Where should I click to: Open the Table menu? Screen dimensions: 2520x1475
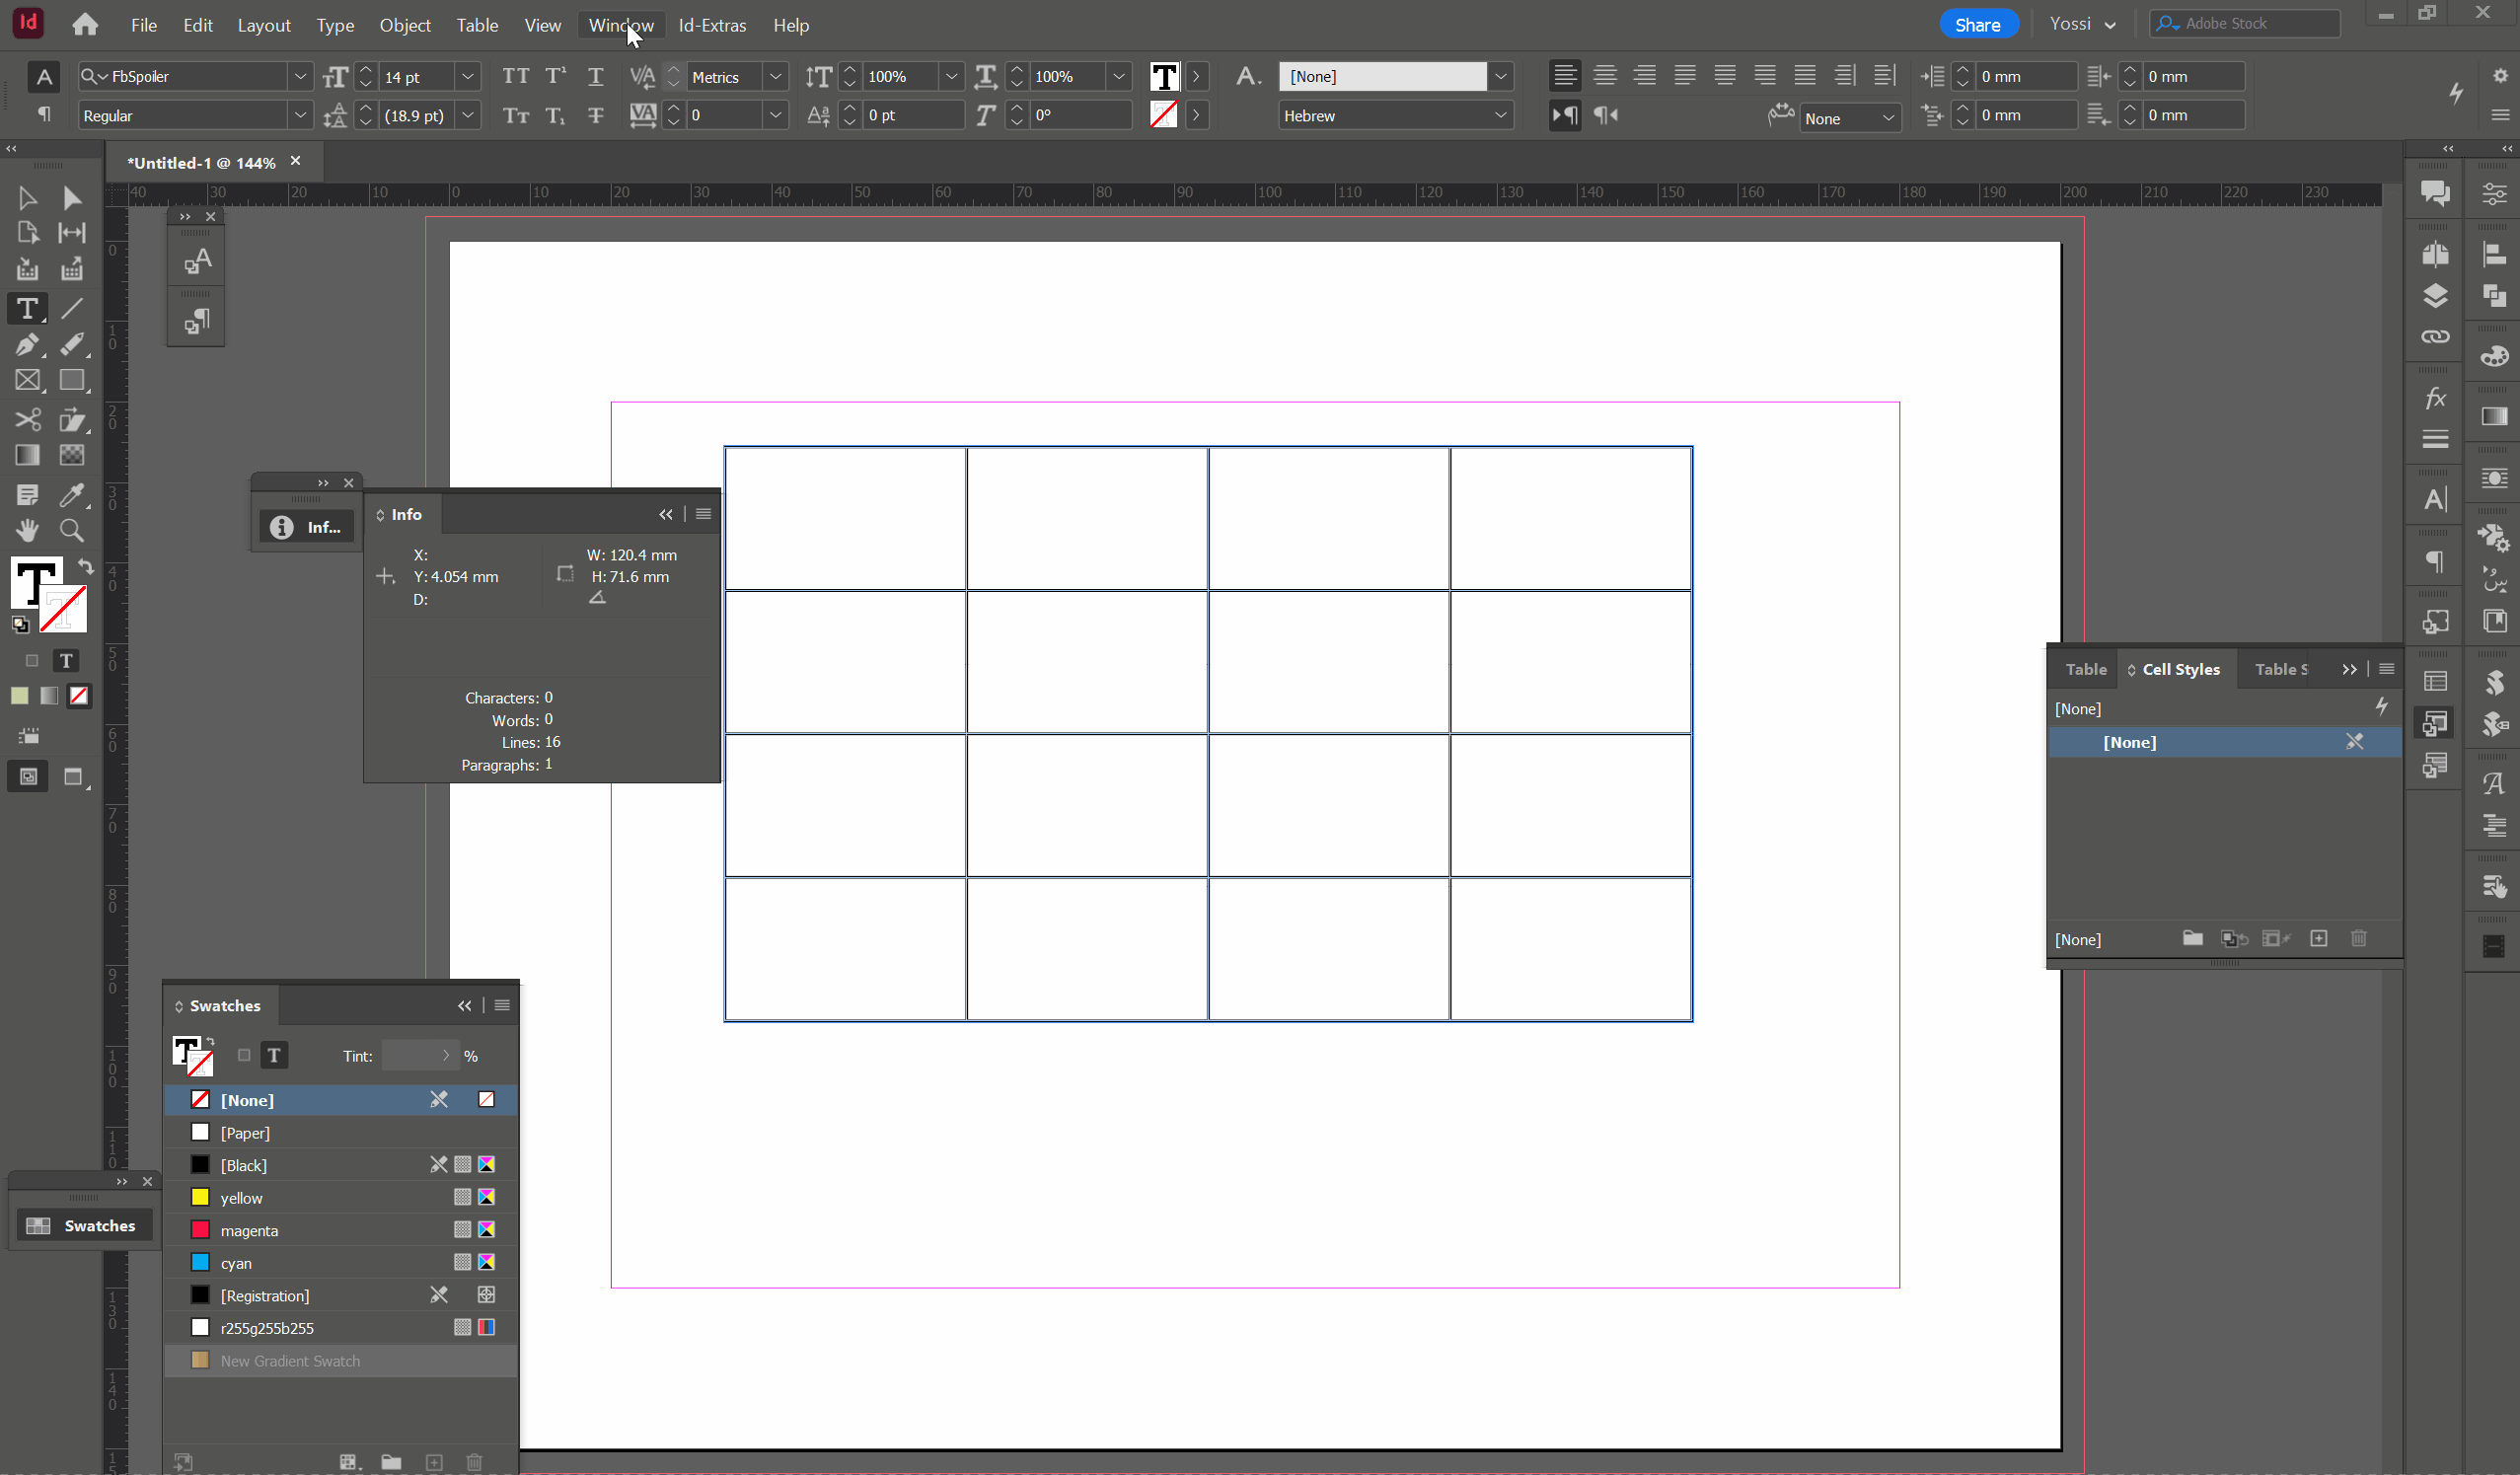click(477, 25)
